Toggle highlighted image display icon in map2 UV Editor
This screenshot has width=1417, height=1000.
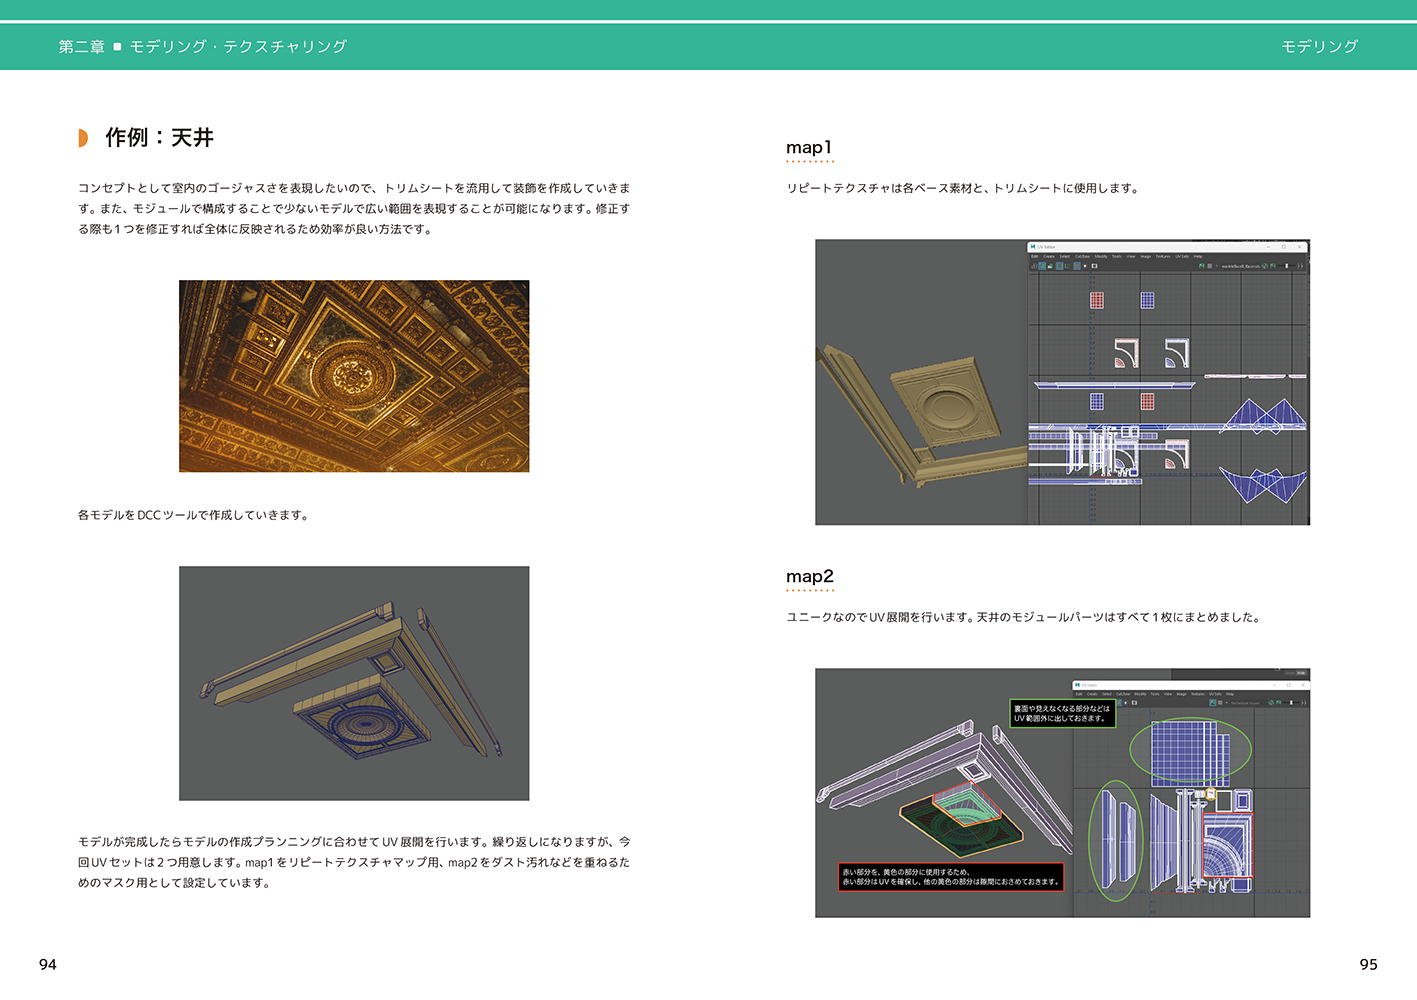(x=1213, y=703)
